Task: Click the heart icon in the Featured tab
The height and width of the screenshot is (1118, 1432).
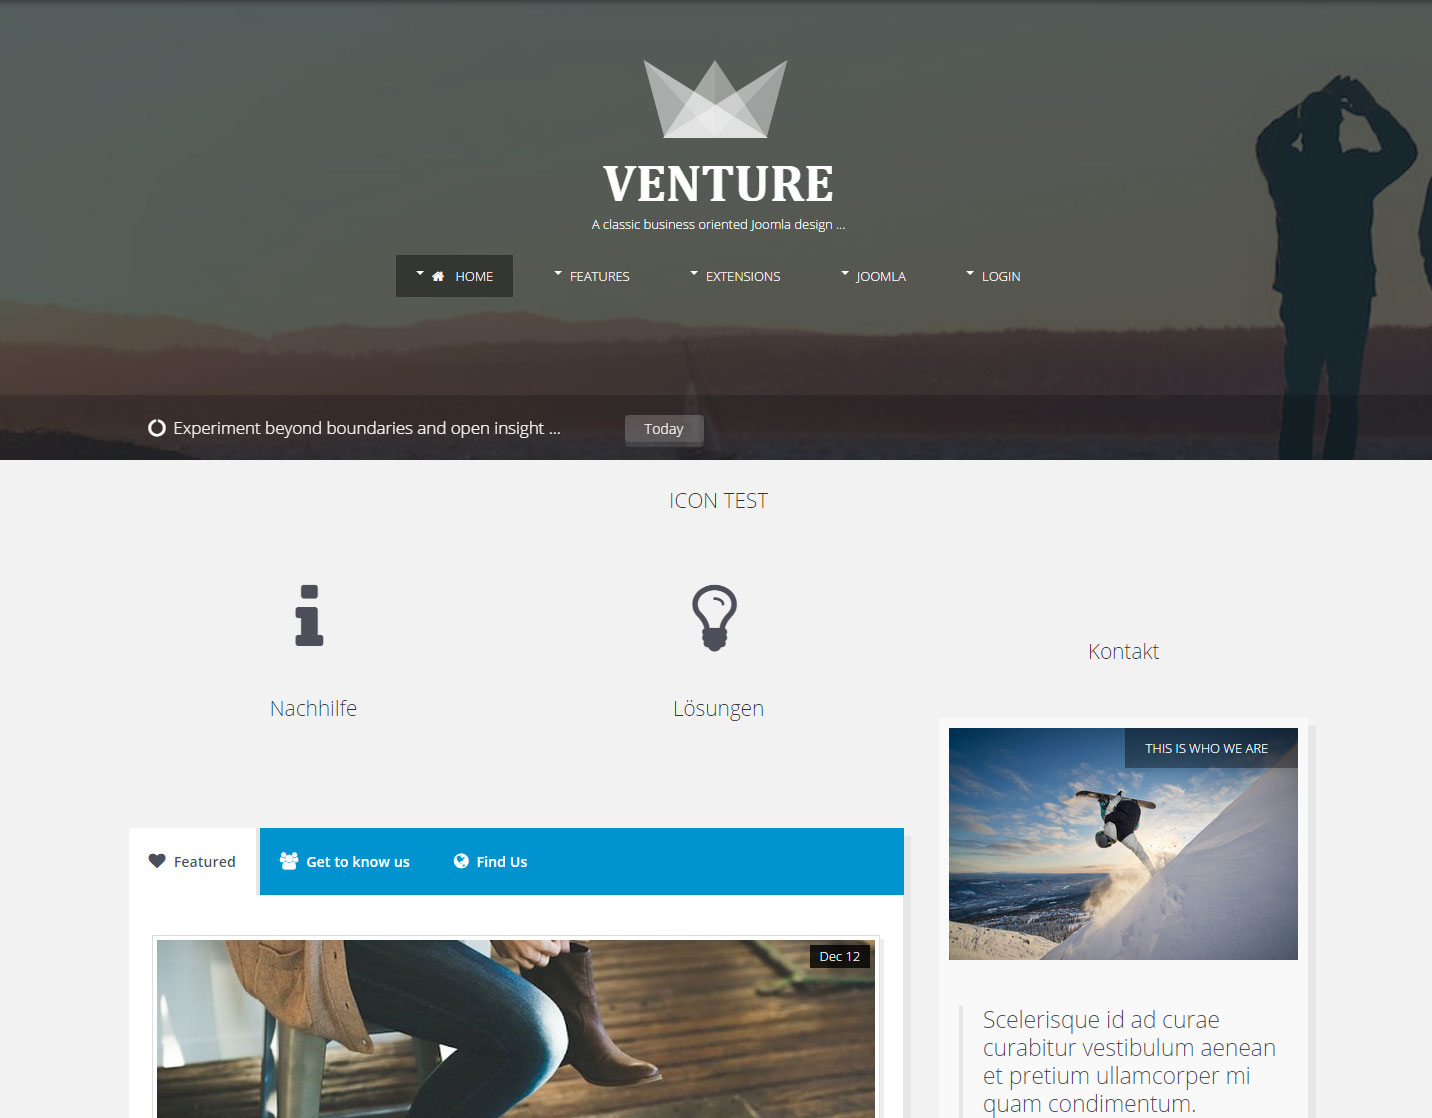Action: pyautogui.click(x=157, y=861)
